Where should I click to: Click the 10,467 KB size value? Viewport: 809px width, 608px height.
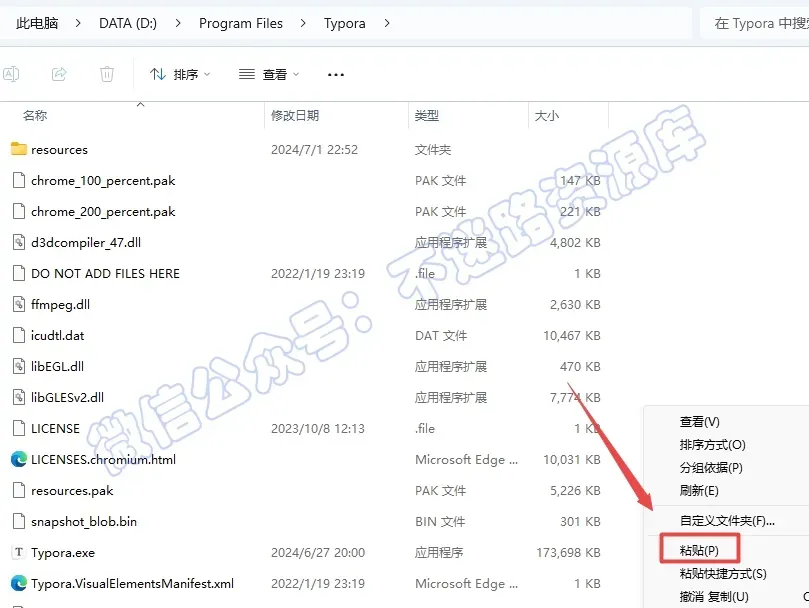coord(572,336)
